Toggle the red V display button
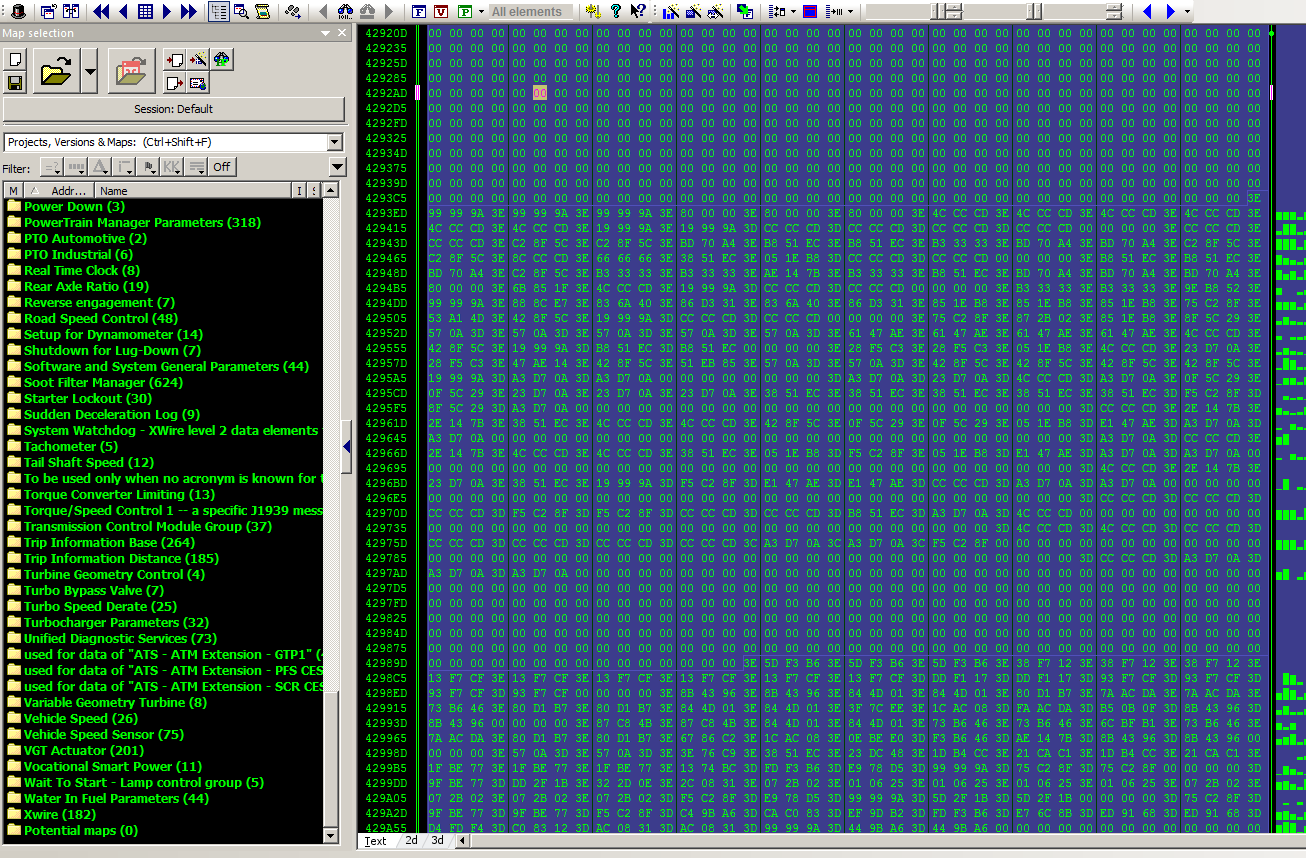 tap(442, 12)
